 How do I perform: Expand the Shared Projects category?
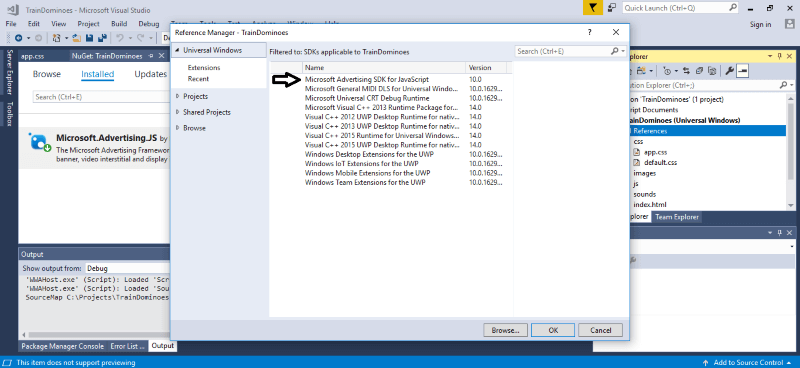177,112
